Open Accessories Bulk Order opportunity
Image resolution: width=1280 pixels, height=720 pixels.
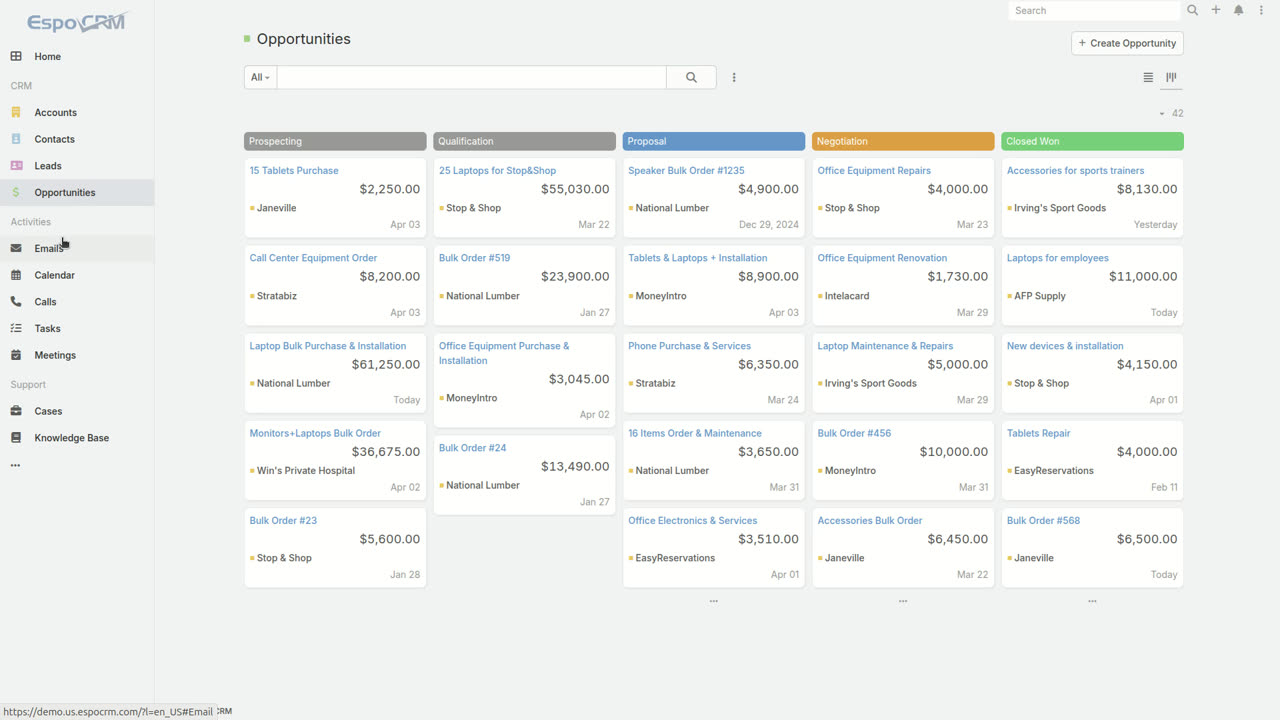(x=870, y=521)
